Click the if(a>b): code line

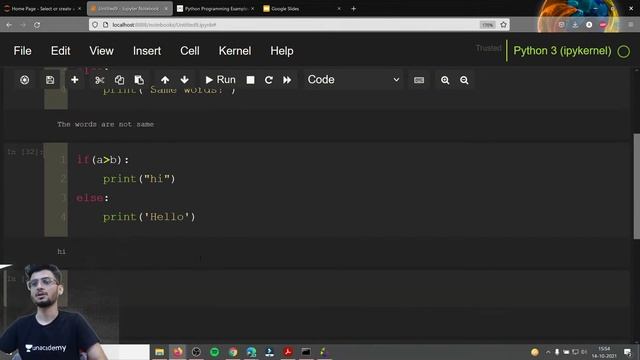pyautogui.click(x=102, y=160)
